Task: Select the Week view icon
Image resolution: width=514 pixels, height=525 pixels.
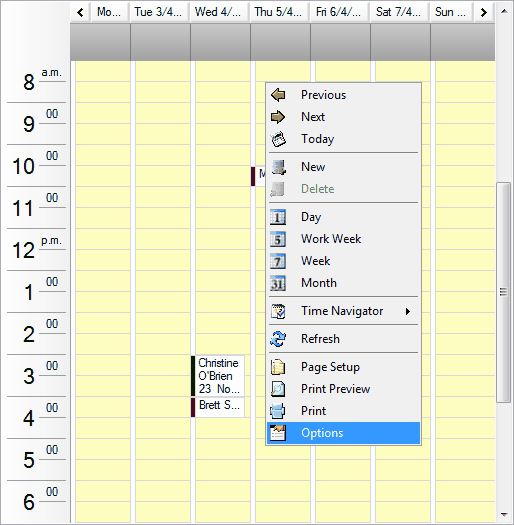Action: pyautogui.click(x=278, y=261)
